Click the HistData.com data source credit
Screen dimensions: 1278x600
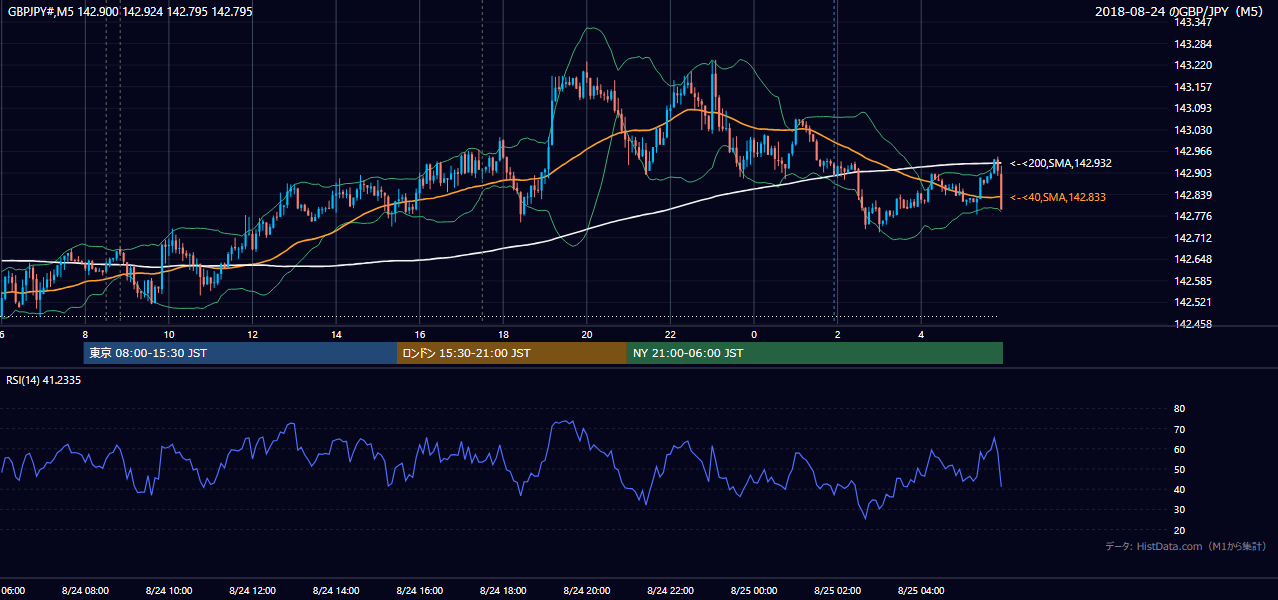coord(1186,546)
